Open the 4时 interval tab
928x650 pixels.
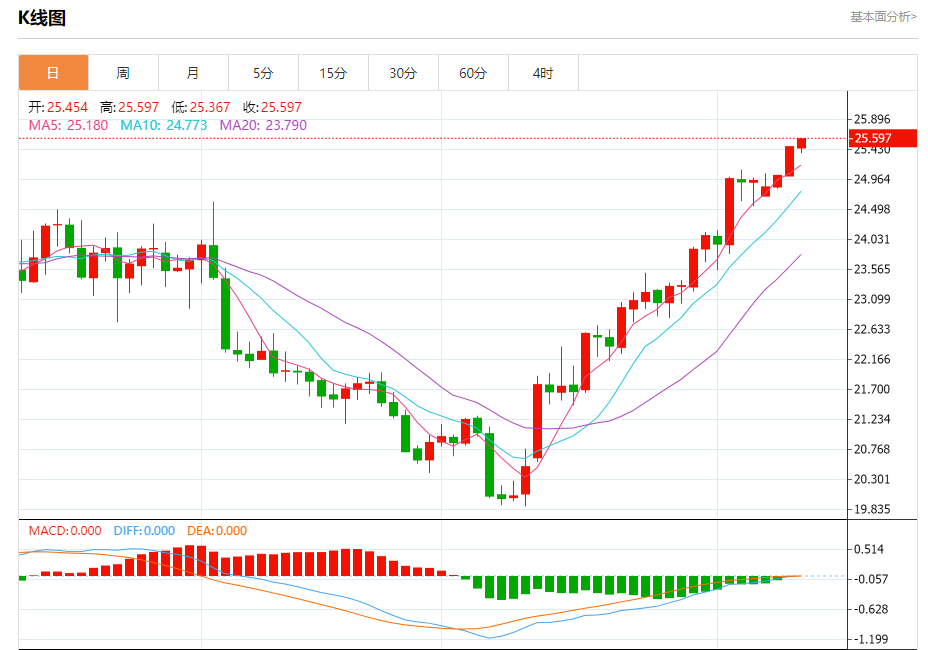tap(542, 73)
